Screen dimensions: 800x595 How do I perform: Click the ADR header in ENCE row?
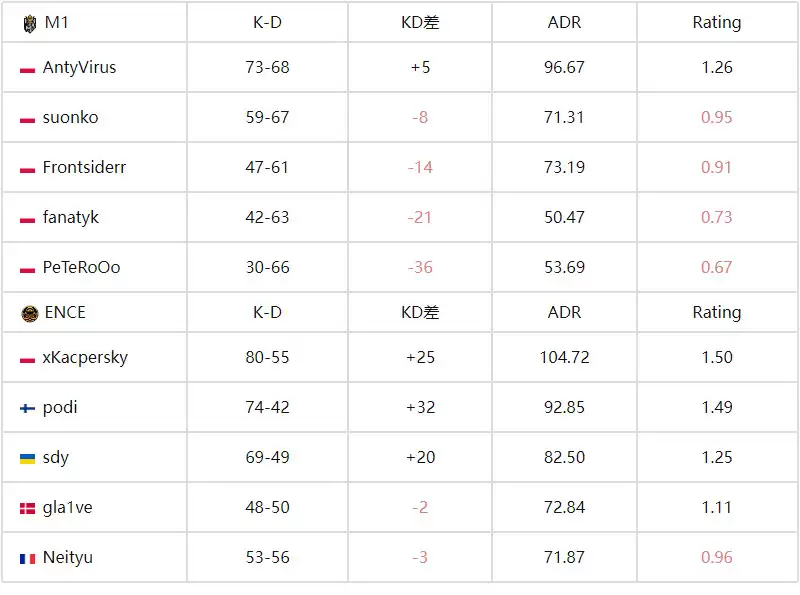point(564,313)
